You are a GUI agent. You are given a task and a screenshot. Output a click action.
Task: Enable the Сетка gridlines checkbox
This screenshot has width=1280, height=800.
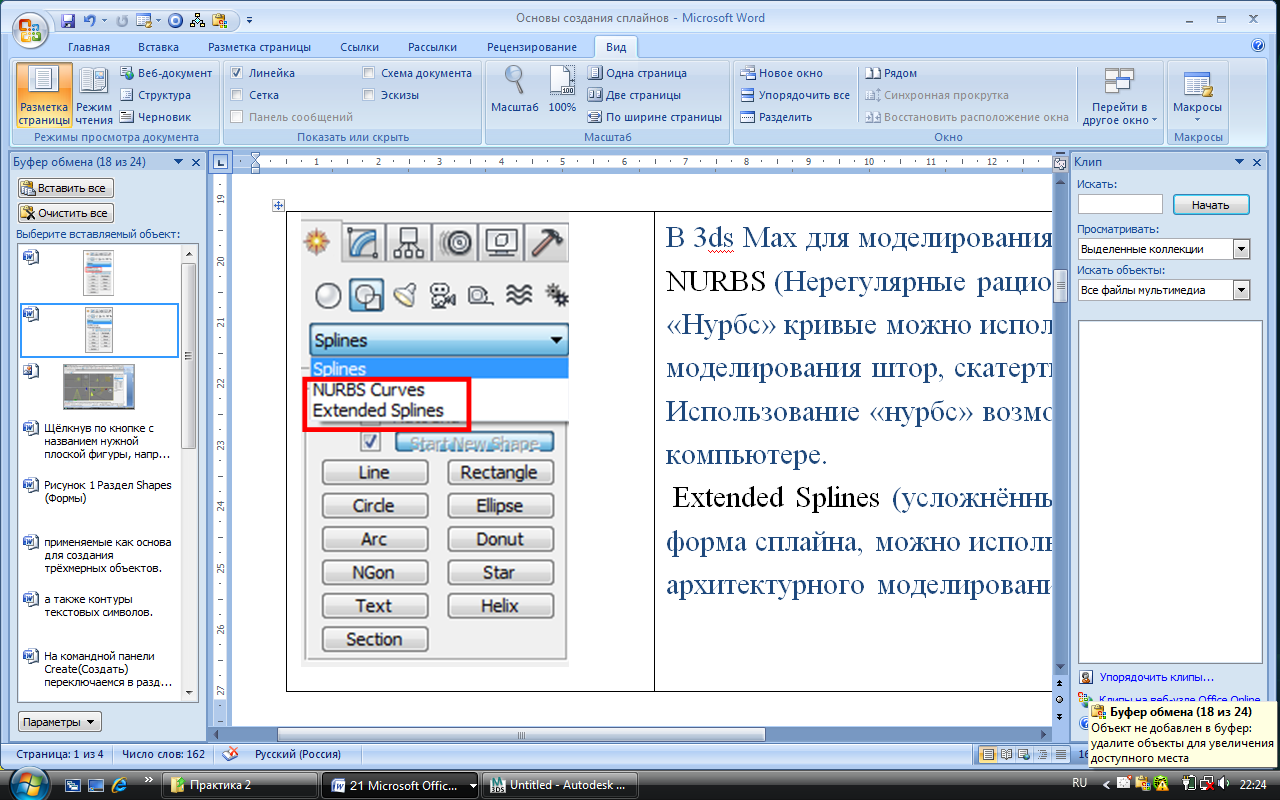click(x=237, y=95)
